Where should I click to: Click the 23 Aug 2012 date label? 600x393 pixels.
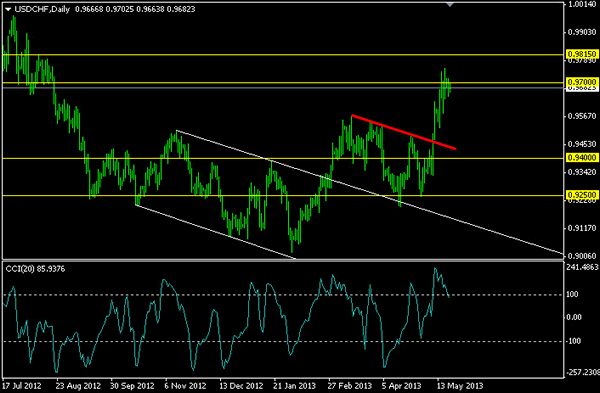point(78,385)
